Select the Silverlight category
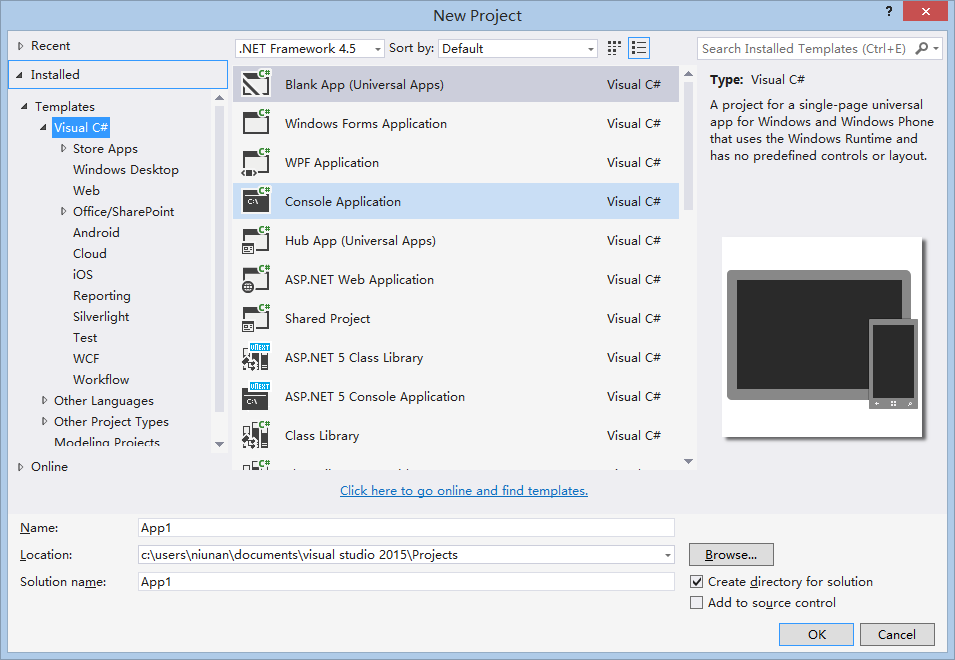This screenshot has height=660, width=955. pyautogui.click(x=101, y=317)
